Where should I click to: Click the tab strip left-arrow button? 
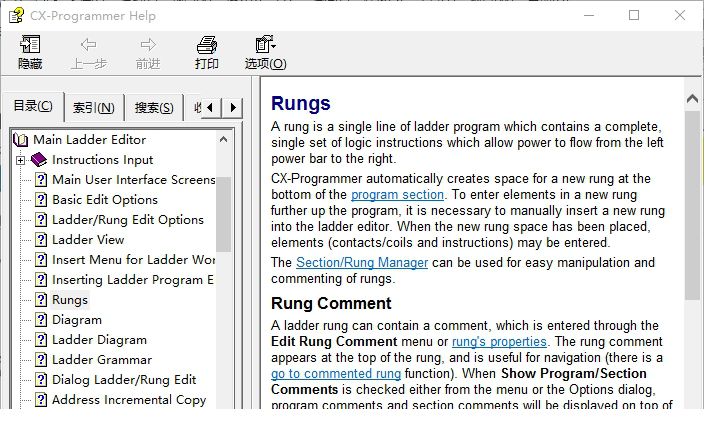[210, 108]
